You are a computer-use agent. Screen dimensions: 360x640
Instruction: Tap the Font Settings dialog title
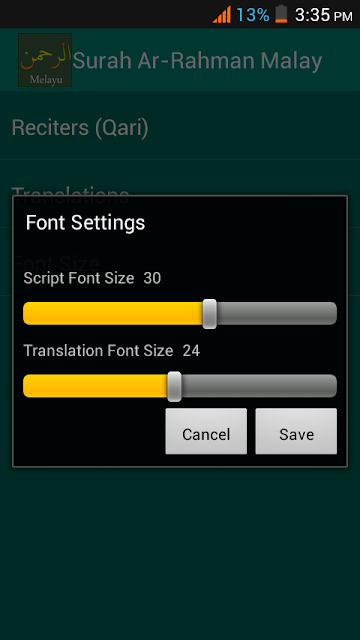tap(85, 223)
